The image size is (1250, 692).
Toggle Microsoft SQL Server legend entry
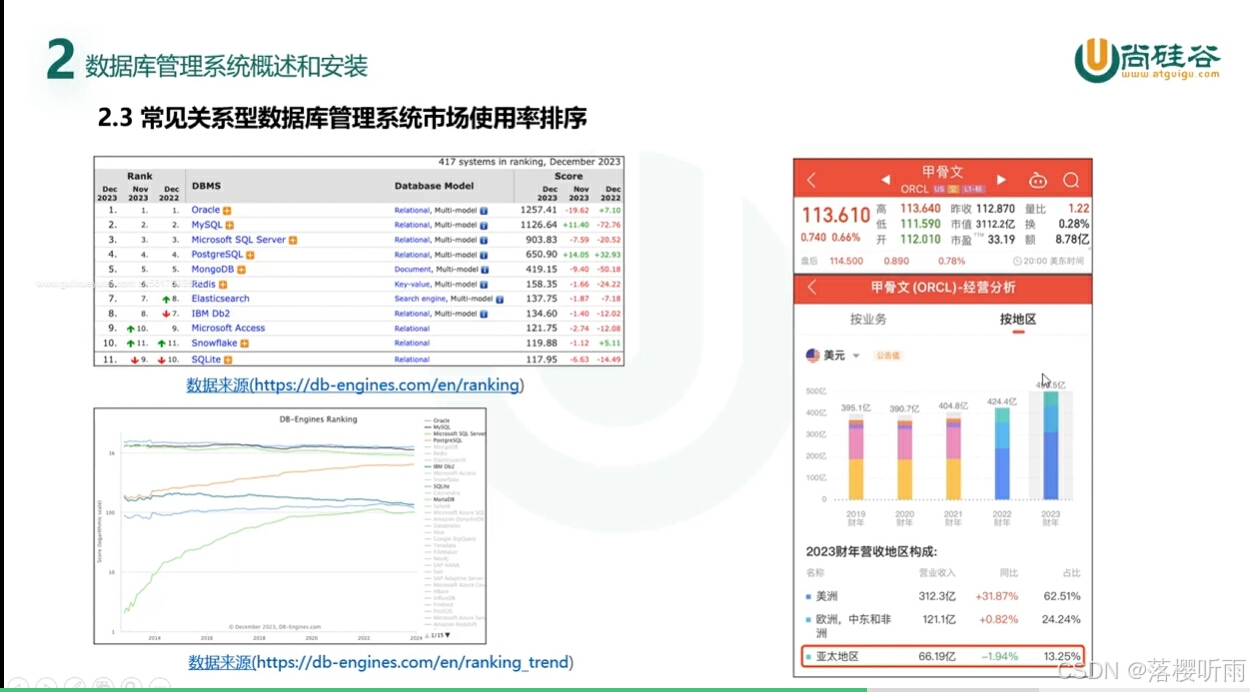[455, 434]
